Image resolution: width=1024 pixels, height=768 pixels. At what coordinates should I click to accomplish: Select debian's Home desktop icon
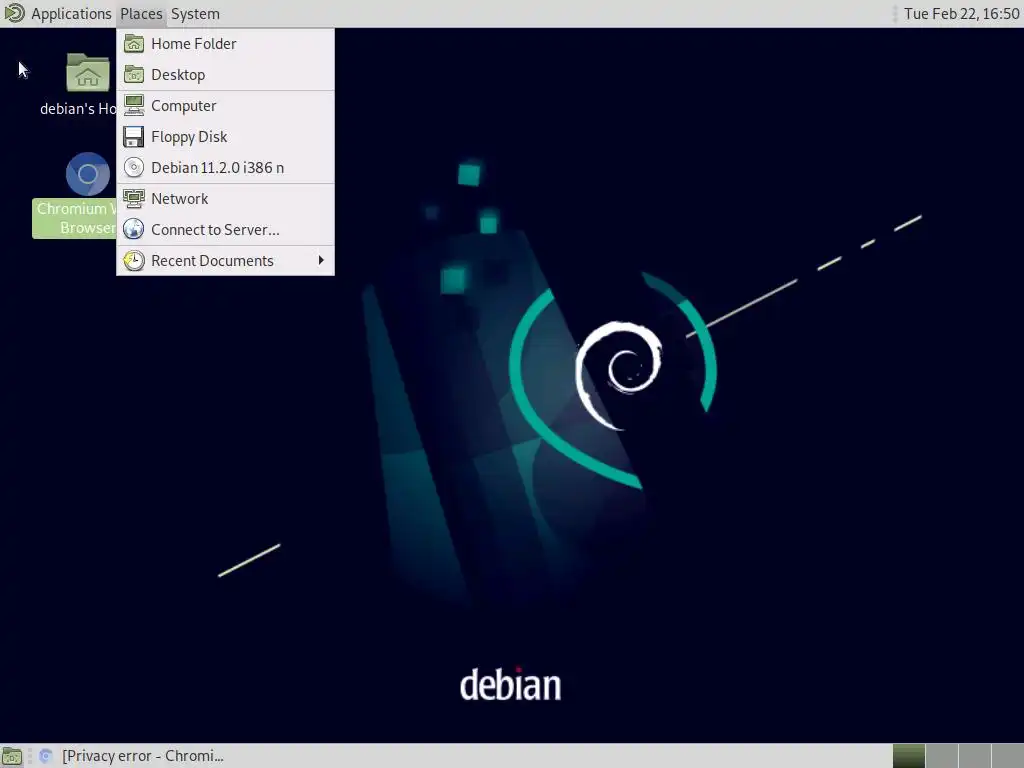pyautogui.click(x=88, y=73)
